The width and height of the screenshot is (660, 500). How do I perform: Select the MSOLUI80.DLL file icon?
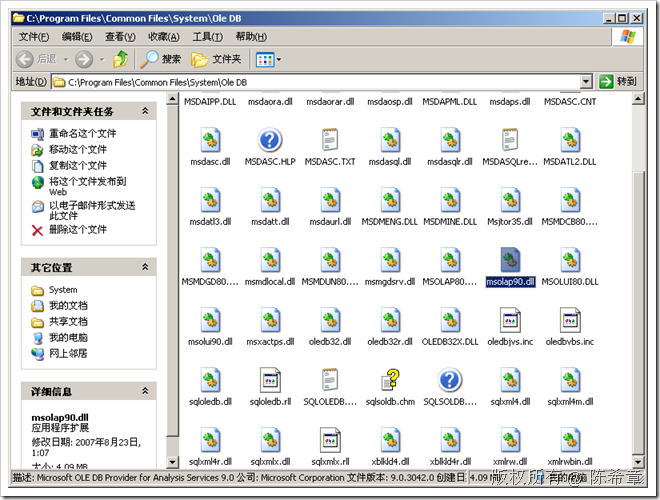pyautogui.click(x=570, y=260)
